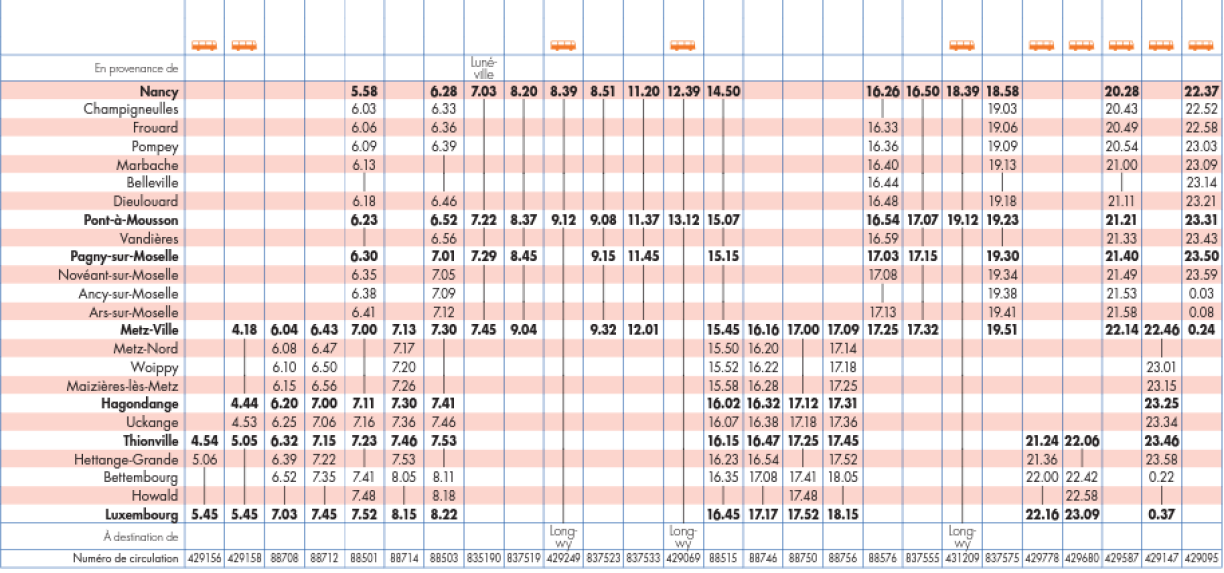
Task: Select circulation number 88501 in bottom row
Action: [363, 559]
